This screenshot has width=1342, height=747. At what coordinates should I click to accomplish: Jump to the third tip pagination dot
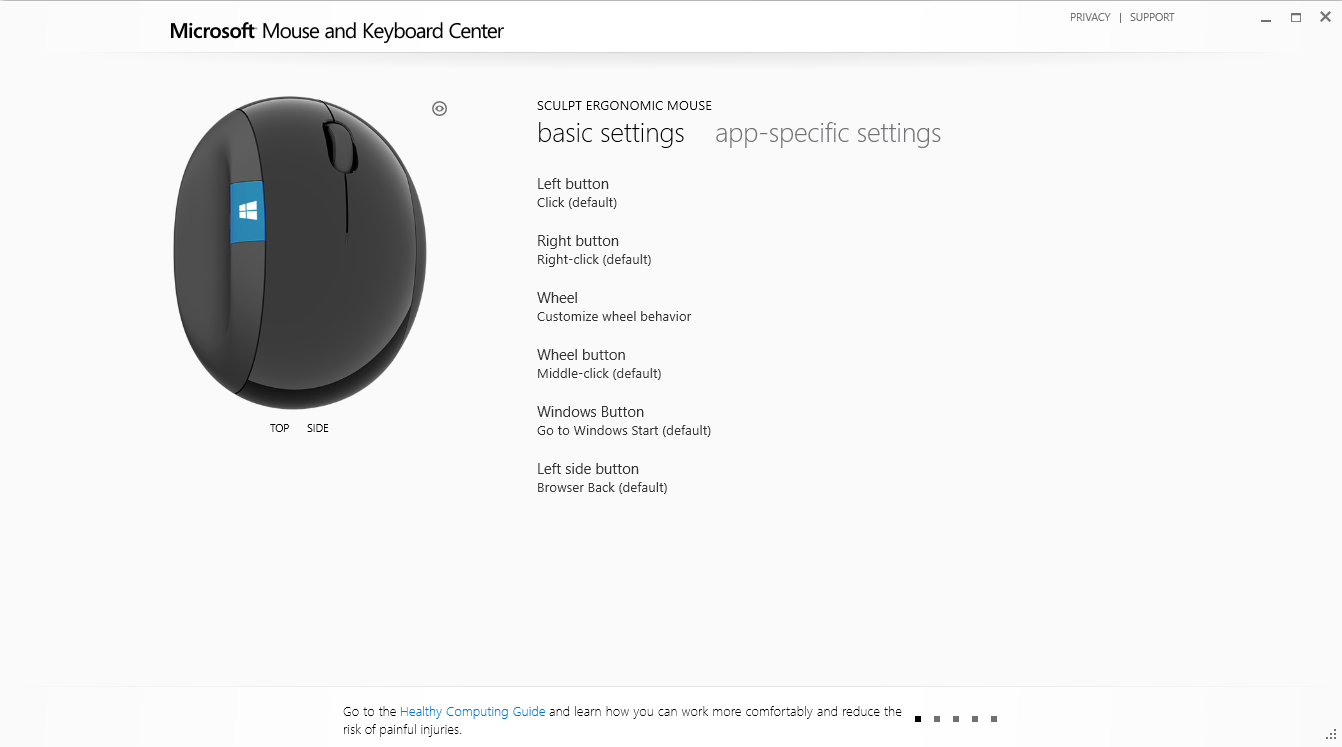click(956, 719)
